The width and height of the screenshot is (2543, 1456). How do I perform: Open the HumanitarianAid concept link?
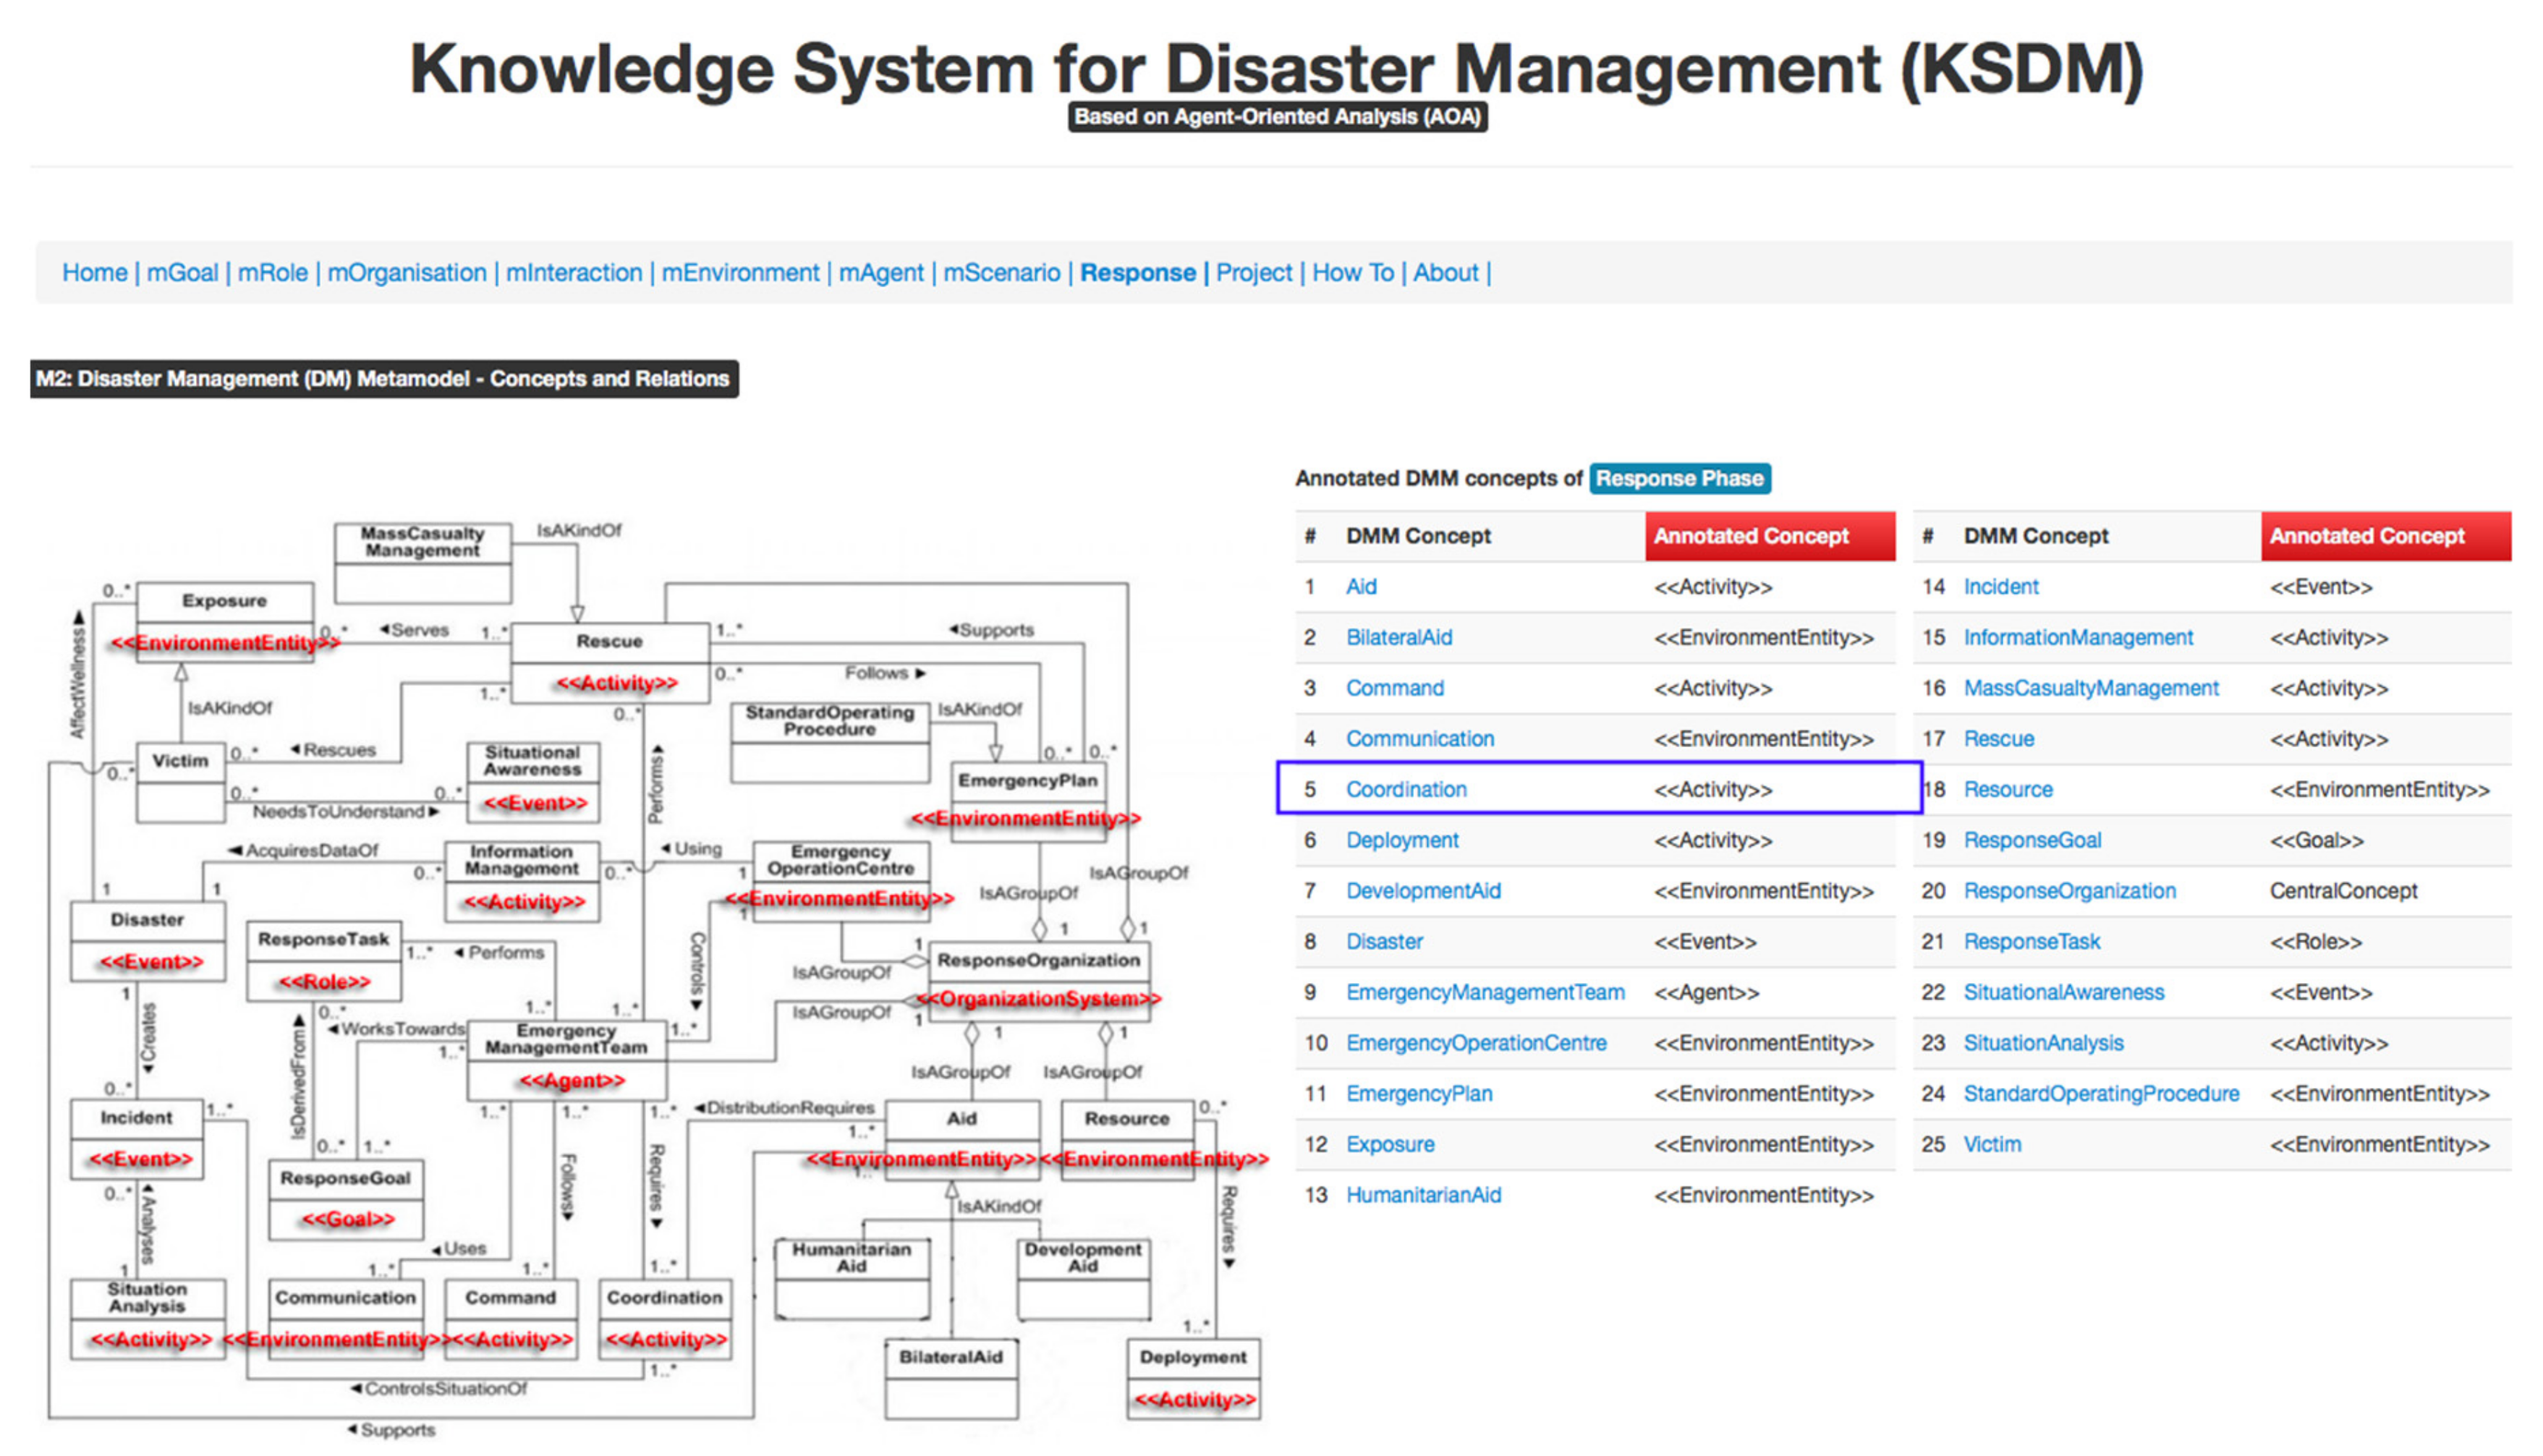pyautogui.click(x=1422, y=1195)
